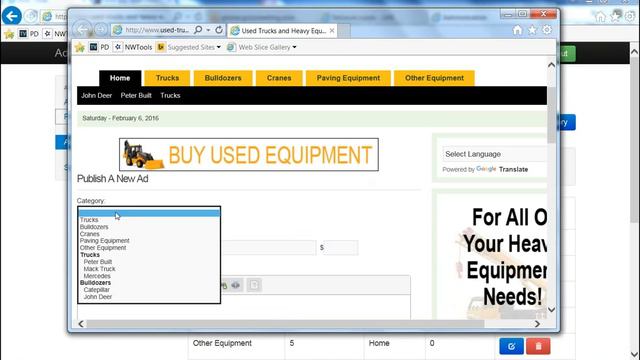Click red delete button in Other Equipment row

point(538,346)
